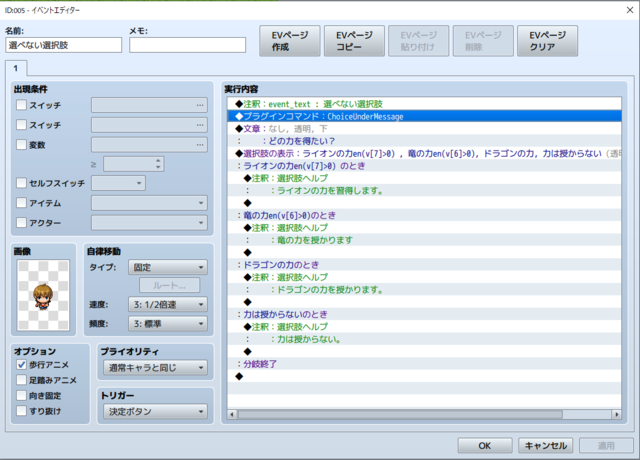Focus the メモ input field
Screen dimensions: 640x460
click(x=187, y=45)
